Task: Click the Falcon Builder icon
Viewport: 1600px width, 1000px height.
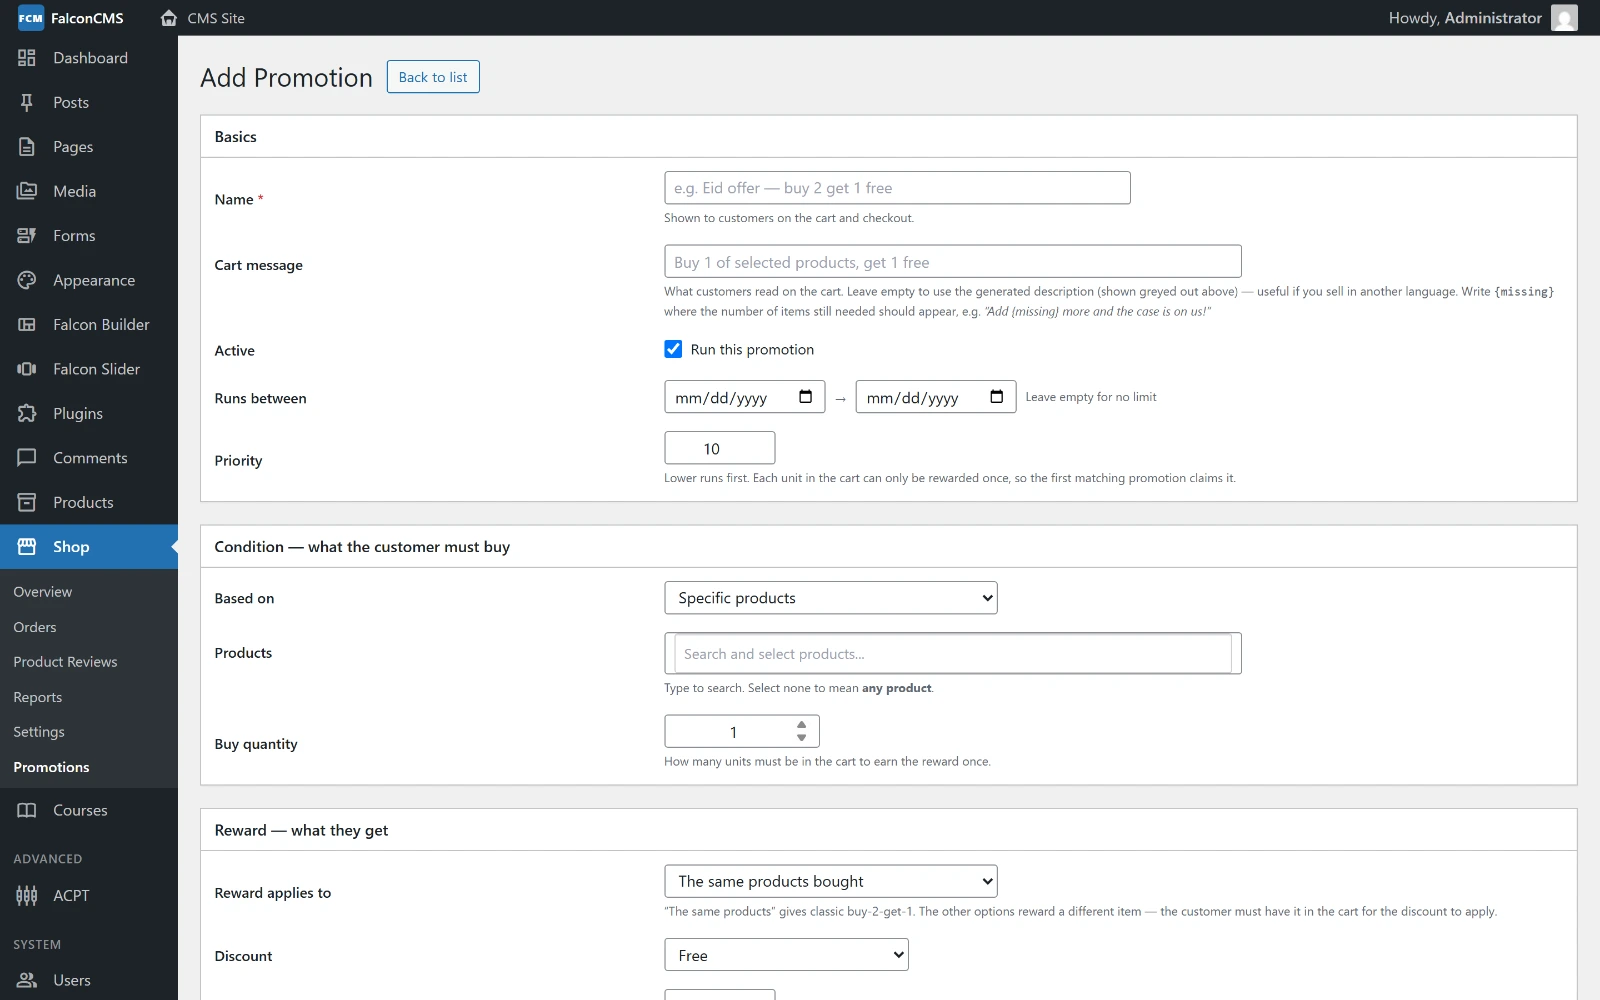Action: (x=27, y=325)
